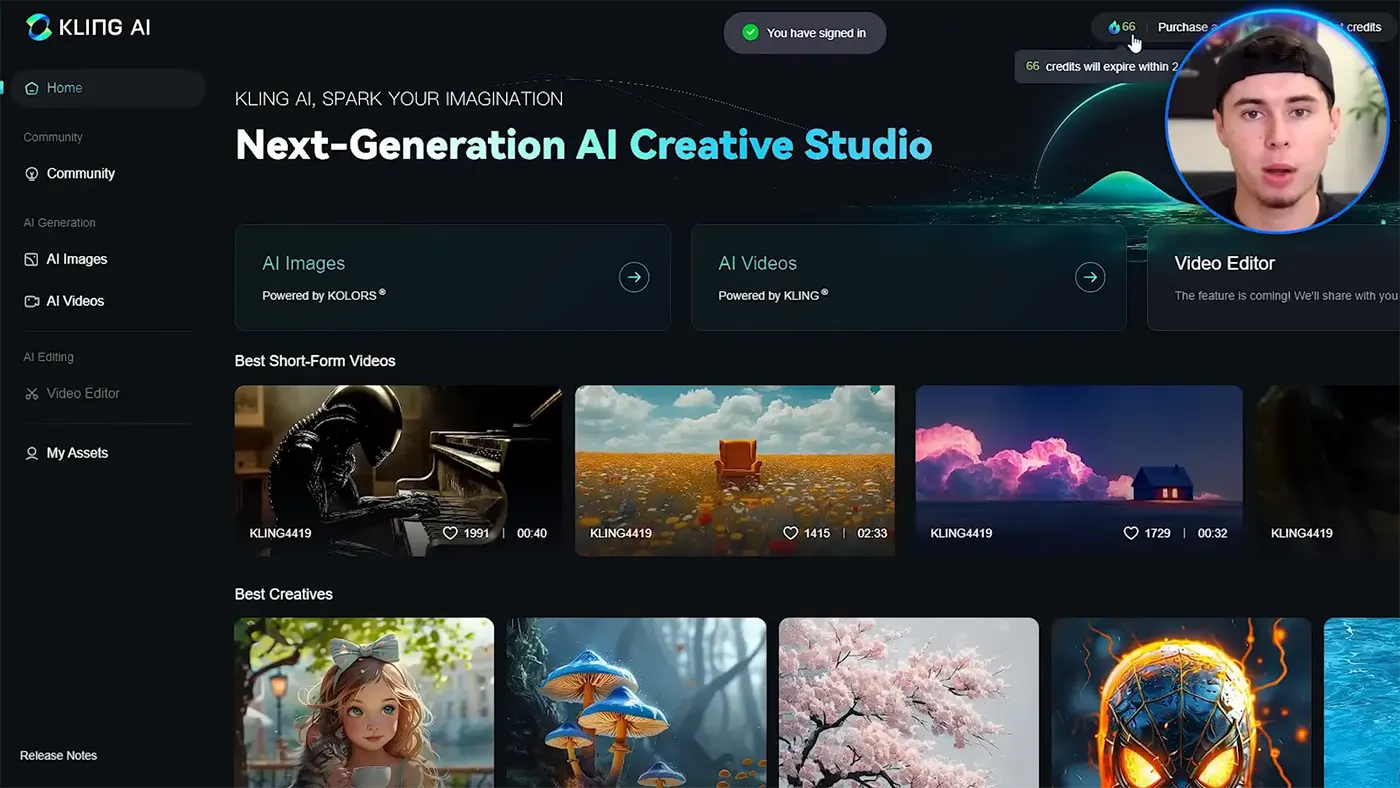The width and height of the screenshot is (1400, 788).
Task: Open the girl with bow creative image
Action: point(364,702)
